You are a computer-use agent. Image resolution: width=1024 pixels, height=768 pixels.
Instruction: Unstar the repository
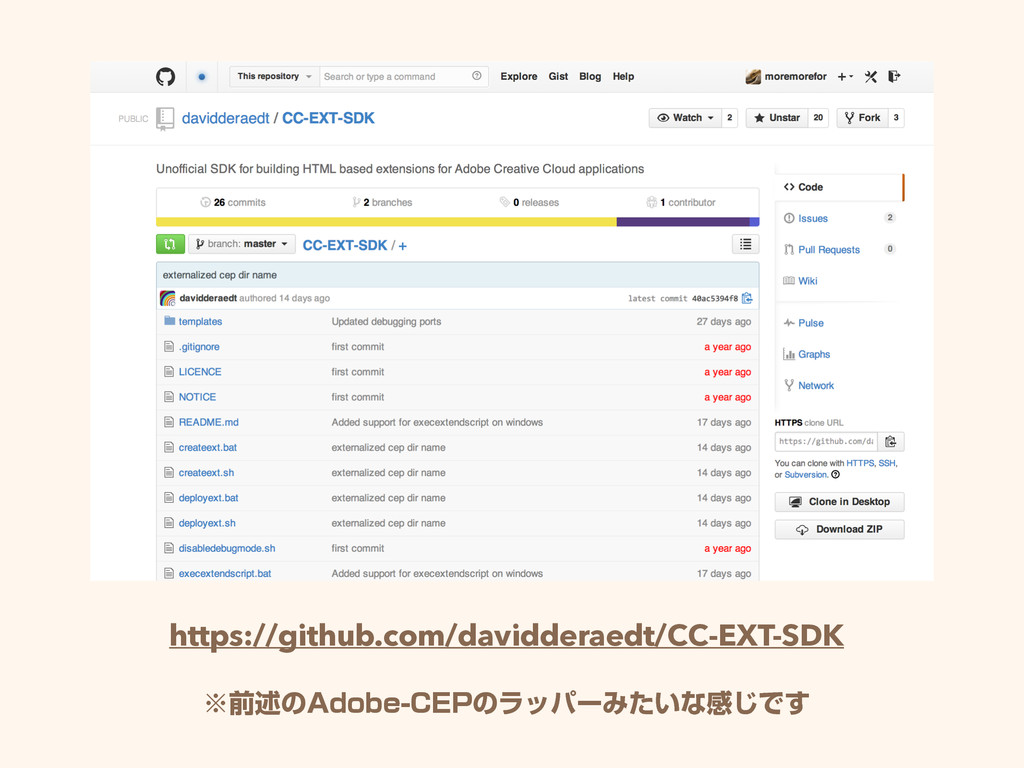click(x=776, y=118)
